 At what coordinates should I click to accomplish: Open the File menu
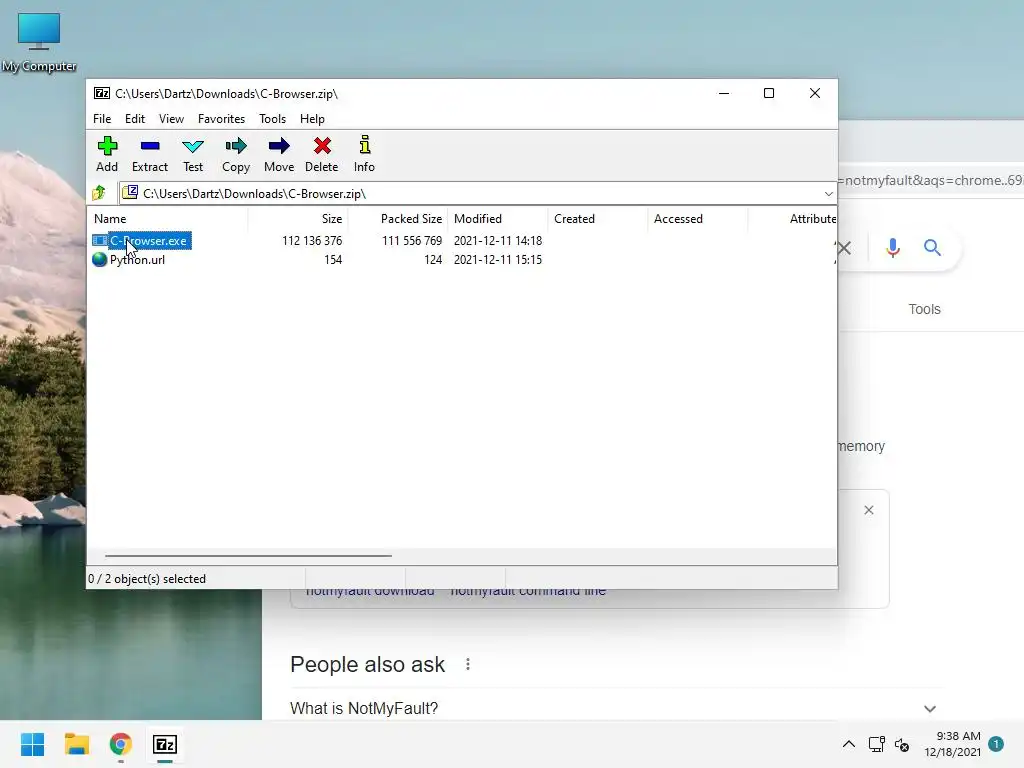[x=102, y=119]
